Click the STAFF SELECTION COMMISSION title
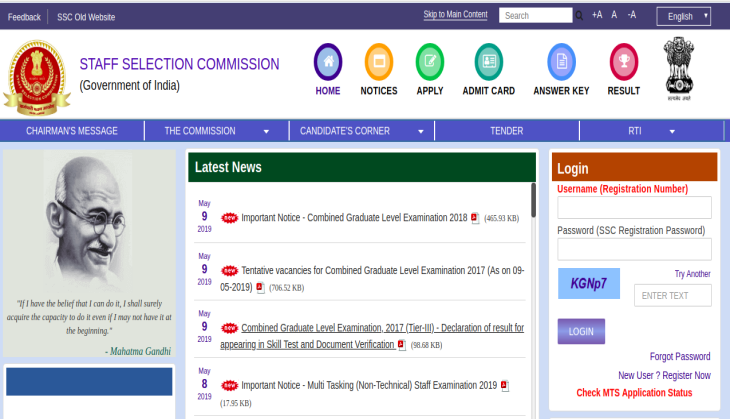Viewport: 730px width, 419px height. 179,64
